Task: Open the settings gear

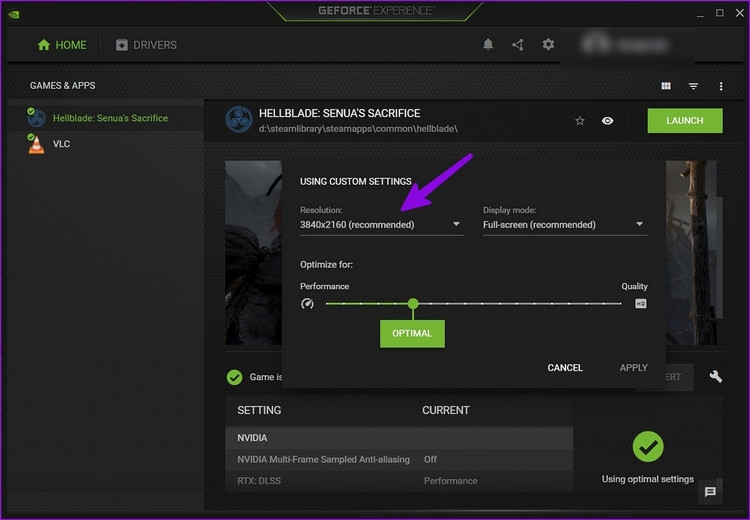Action: click(x=548, y=44)
